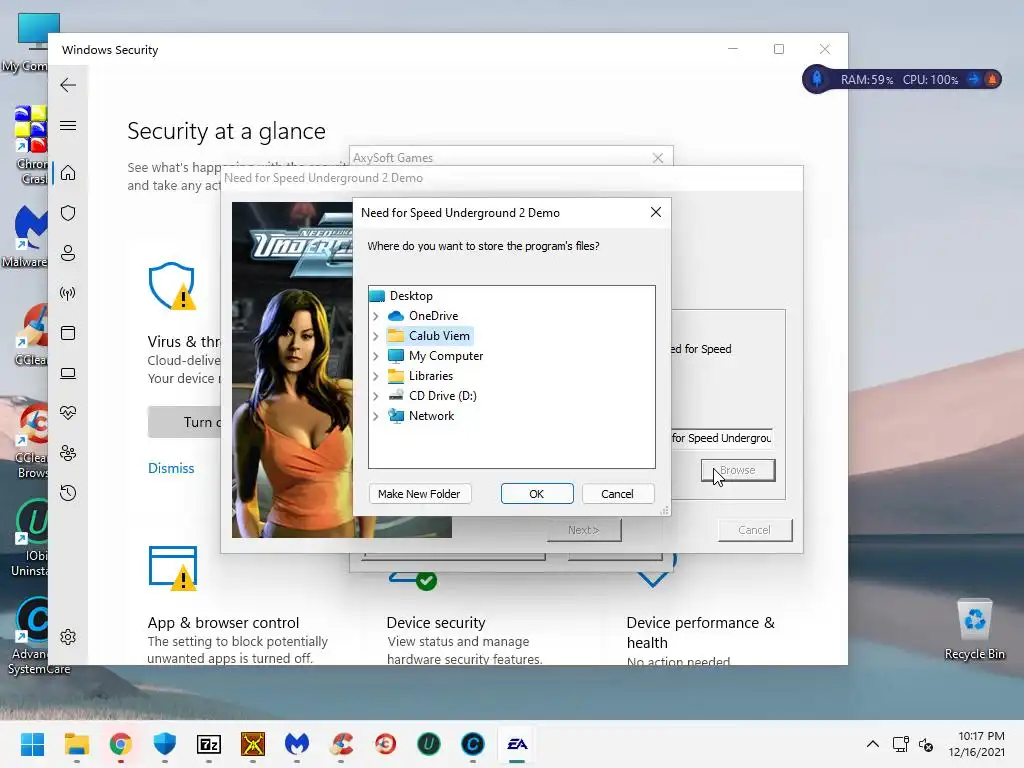Click Make New Folder button

(419, 494)
